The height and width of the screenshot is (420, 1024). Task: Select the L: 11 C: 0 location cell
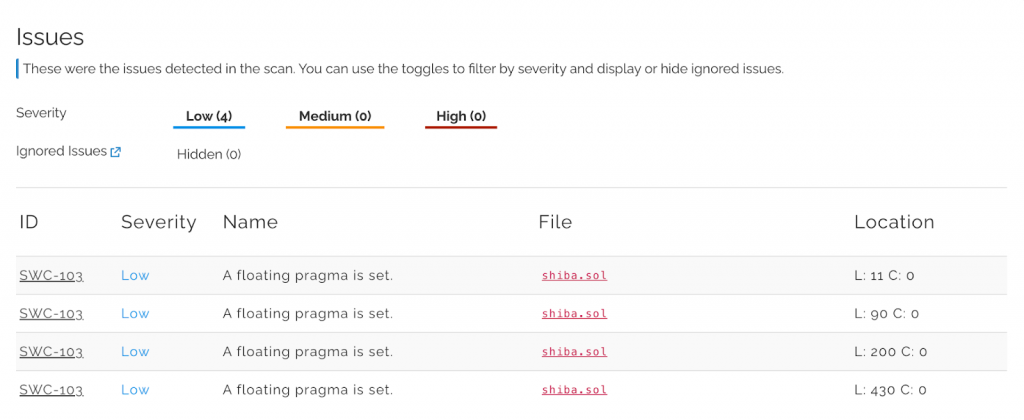884,276
